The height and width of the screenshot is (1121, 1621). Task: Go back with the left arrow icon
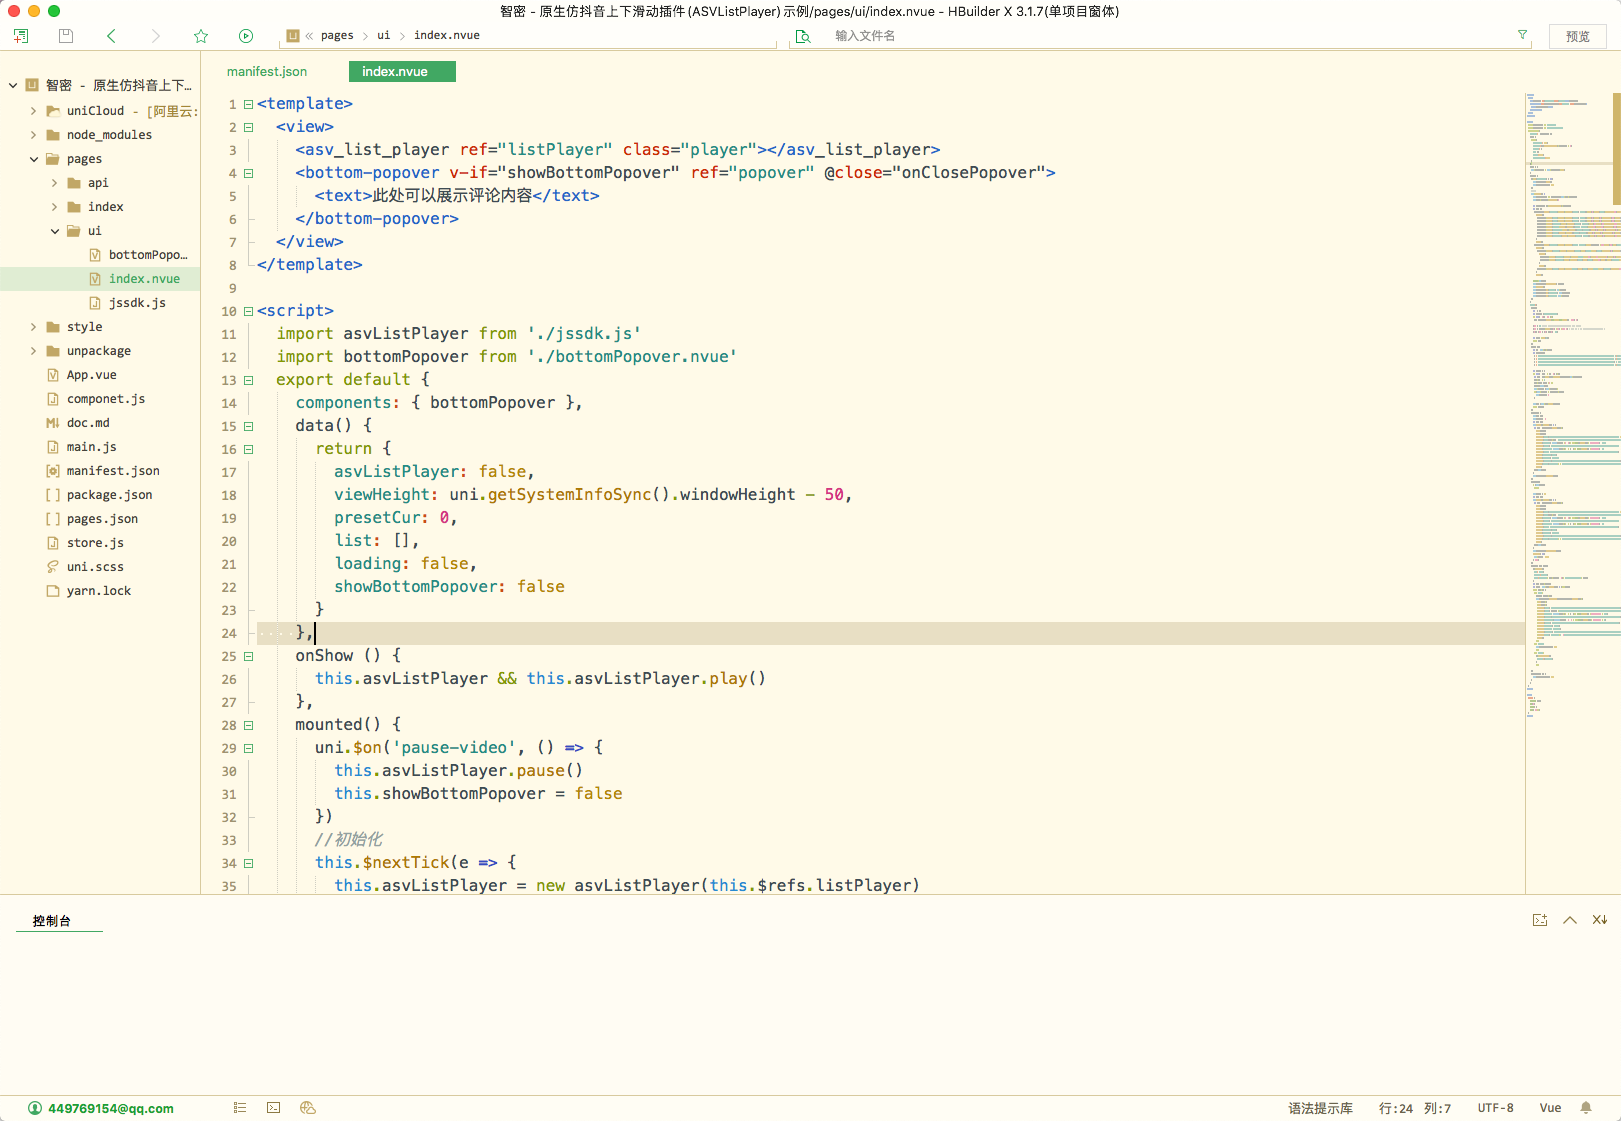coord(111,36)
